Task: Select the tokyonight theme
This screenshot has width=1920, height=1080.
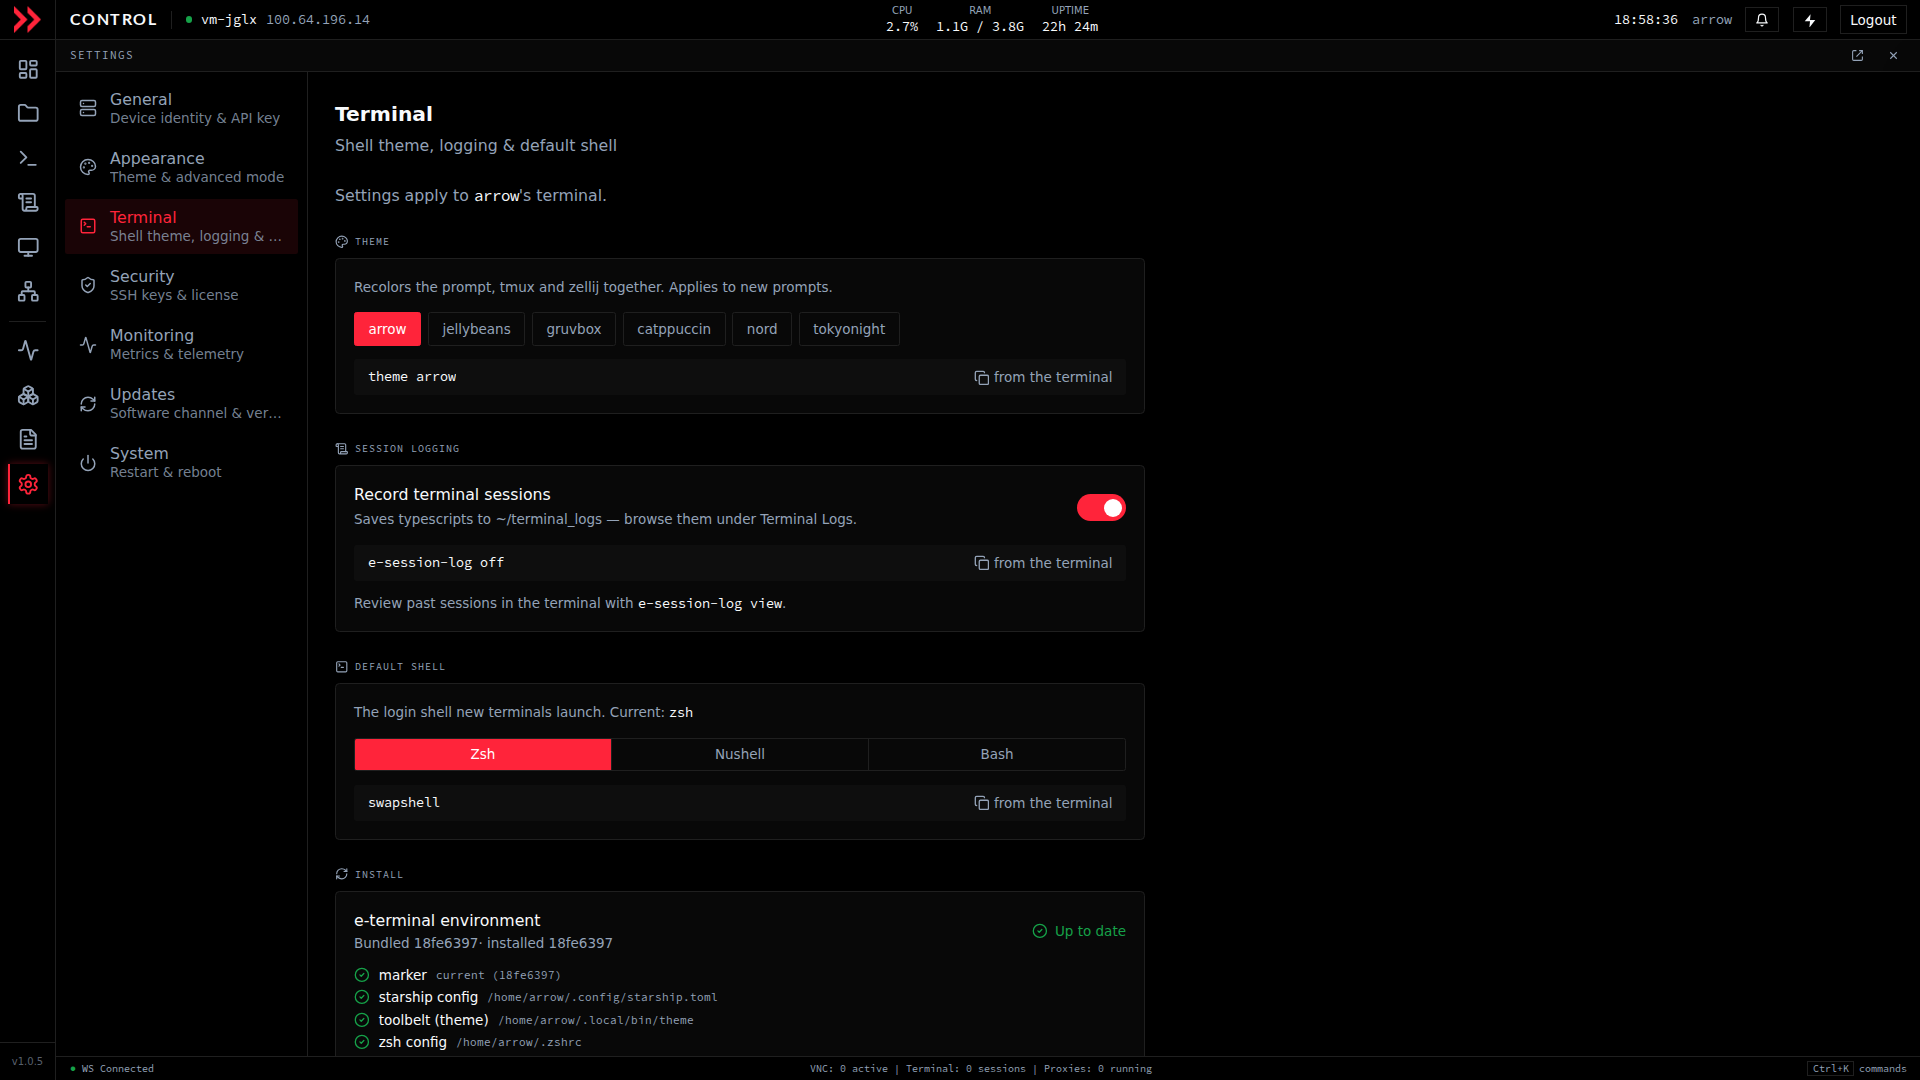Action: [x=849, y=329]
